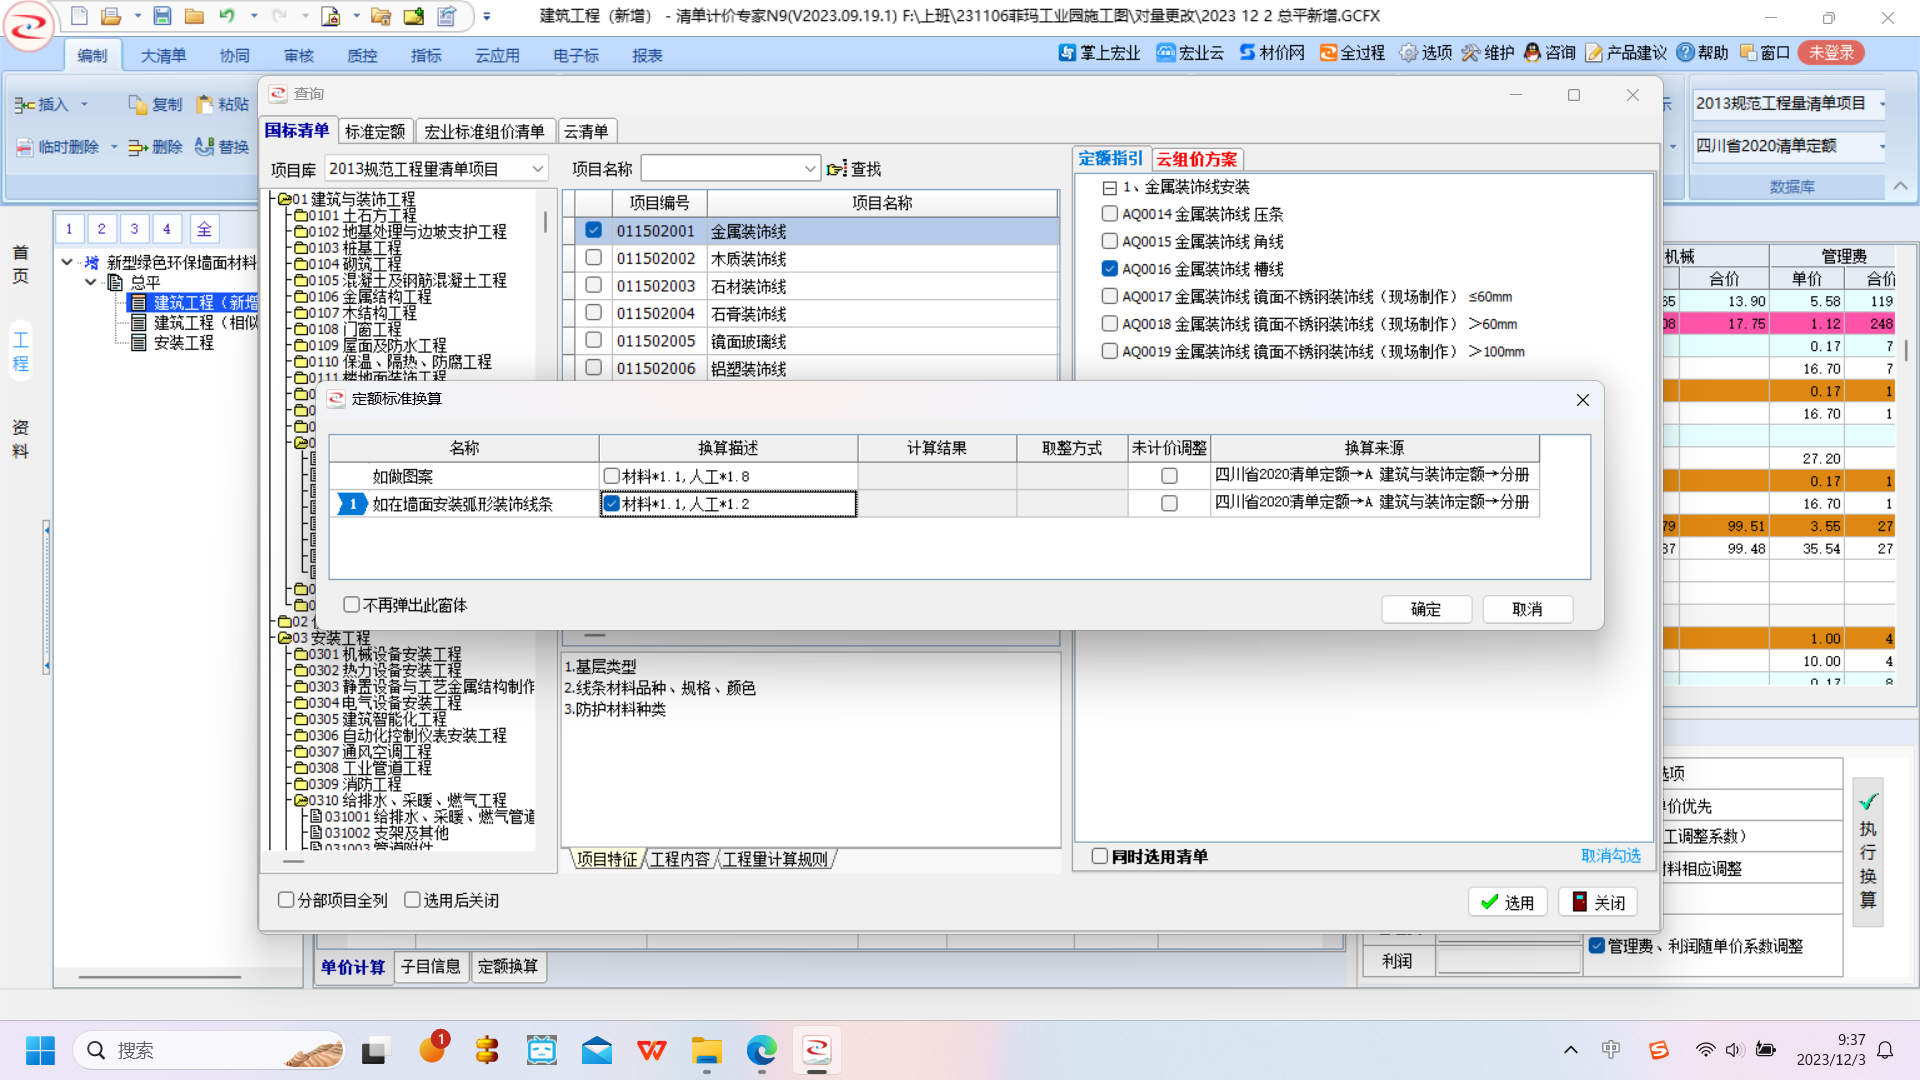Image resolution: width=1920 pixels, height=1080 pixels.
Task: Click the 确定 button in conversion dialog
Action: [1425, 609]
